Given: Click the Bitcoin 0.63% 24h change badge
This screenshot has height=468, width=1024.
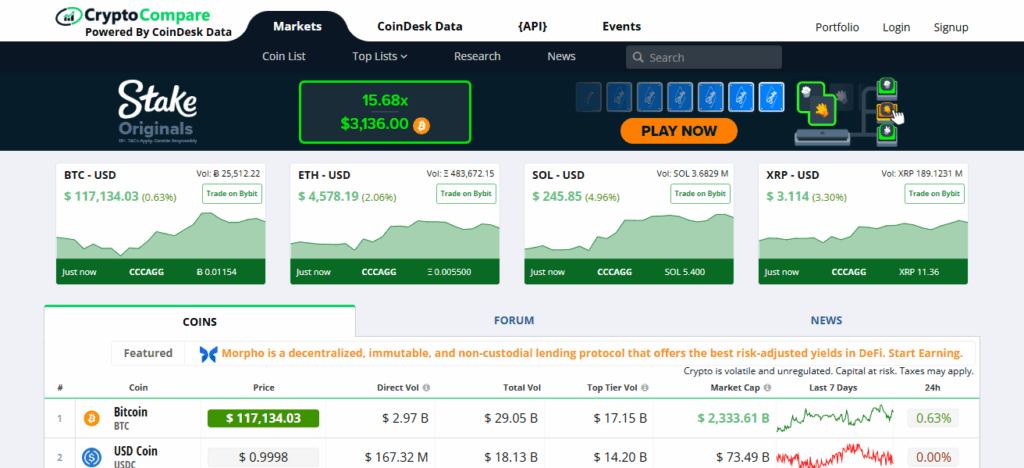Looking at the screenshot, I should (x=933, y=418).
